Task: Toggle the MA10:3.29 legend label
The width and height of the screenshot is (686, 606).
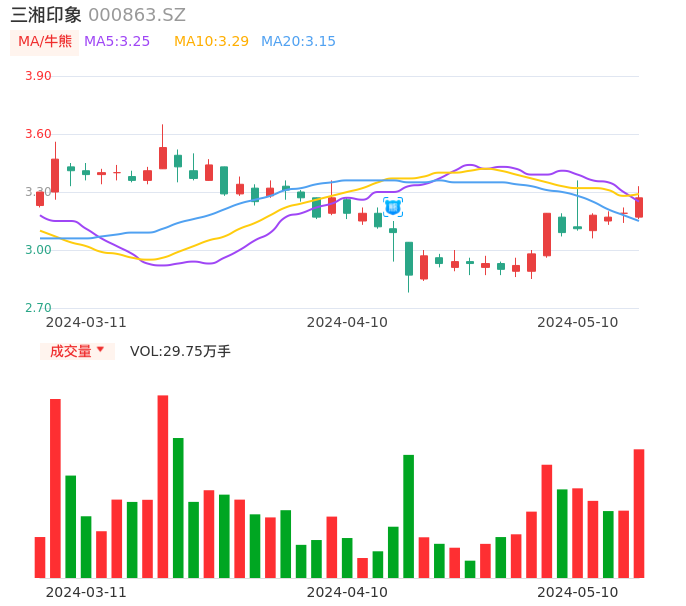Action: tap(211, 42)
